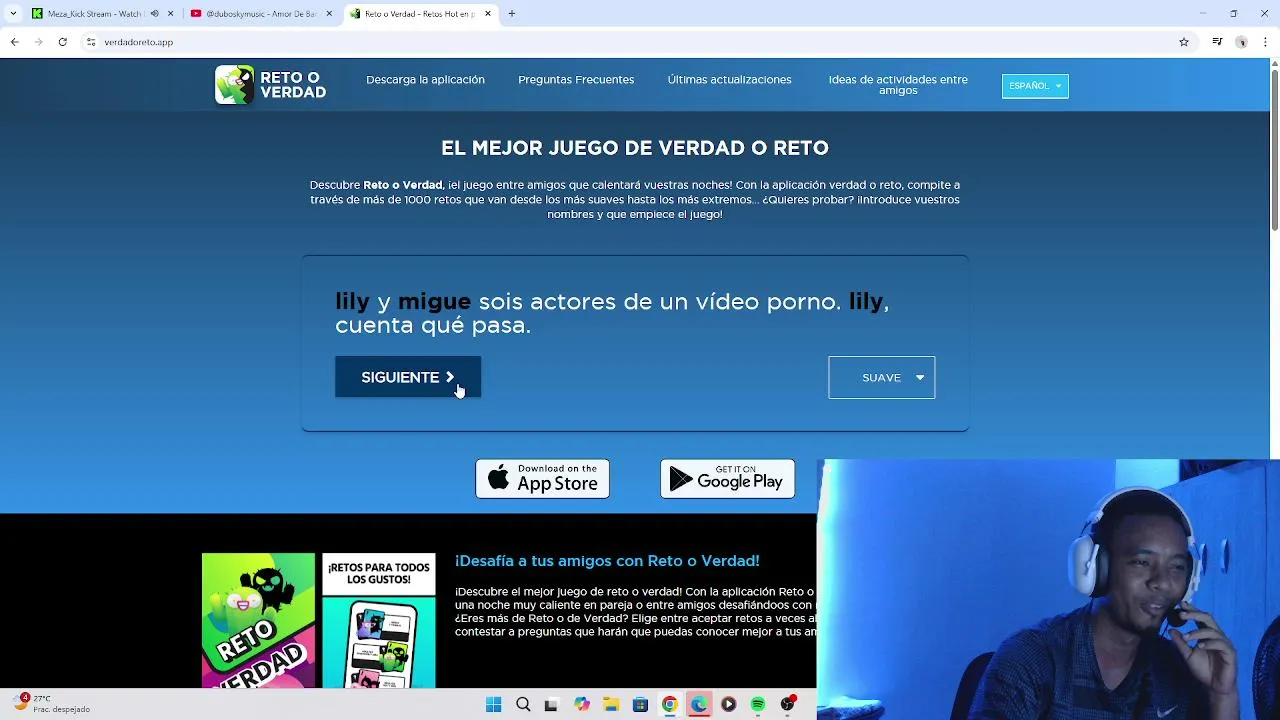Screen dimensions: 1280x720
Task: Open the weather widget showing 27°C
Action: [52, 704]
